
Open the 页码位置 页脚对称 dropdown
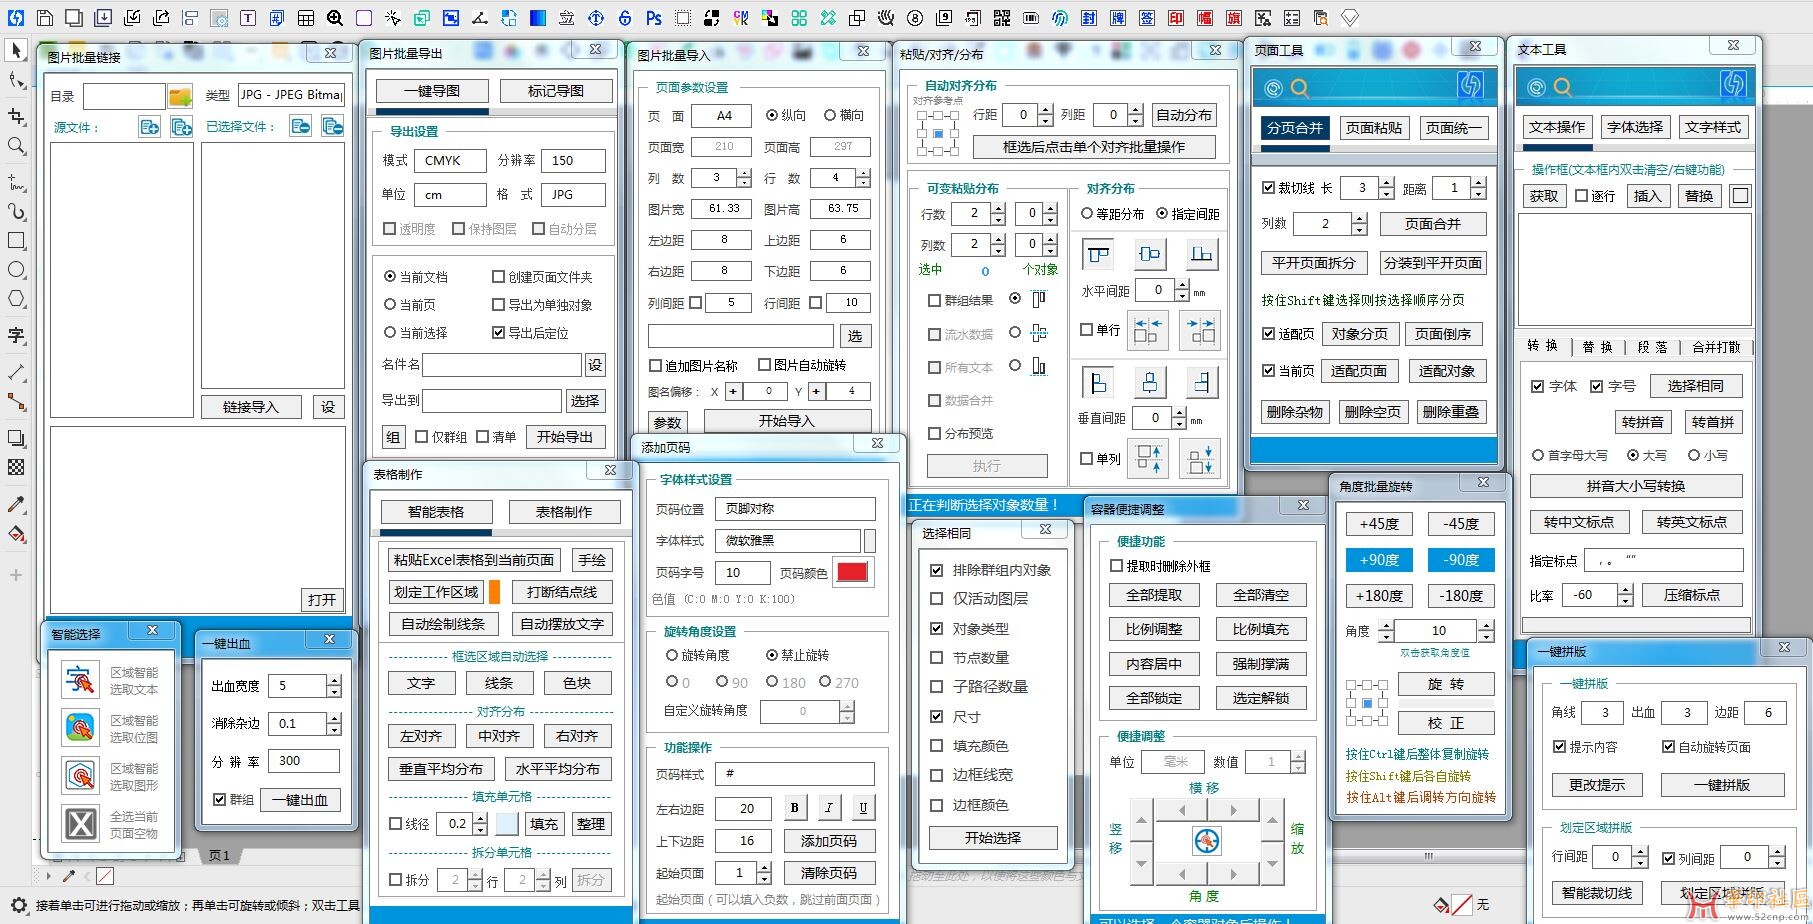(x=794, y=509)
